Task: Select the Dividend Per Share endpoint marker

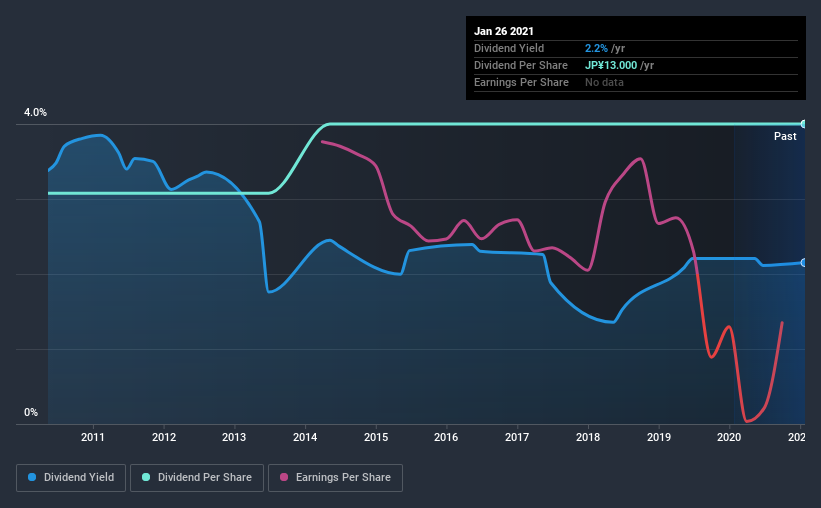Action: pyautogui.click(x=803, y=124)
